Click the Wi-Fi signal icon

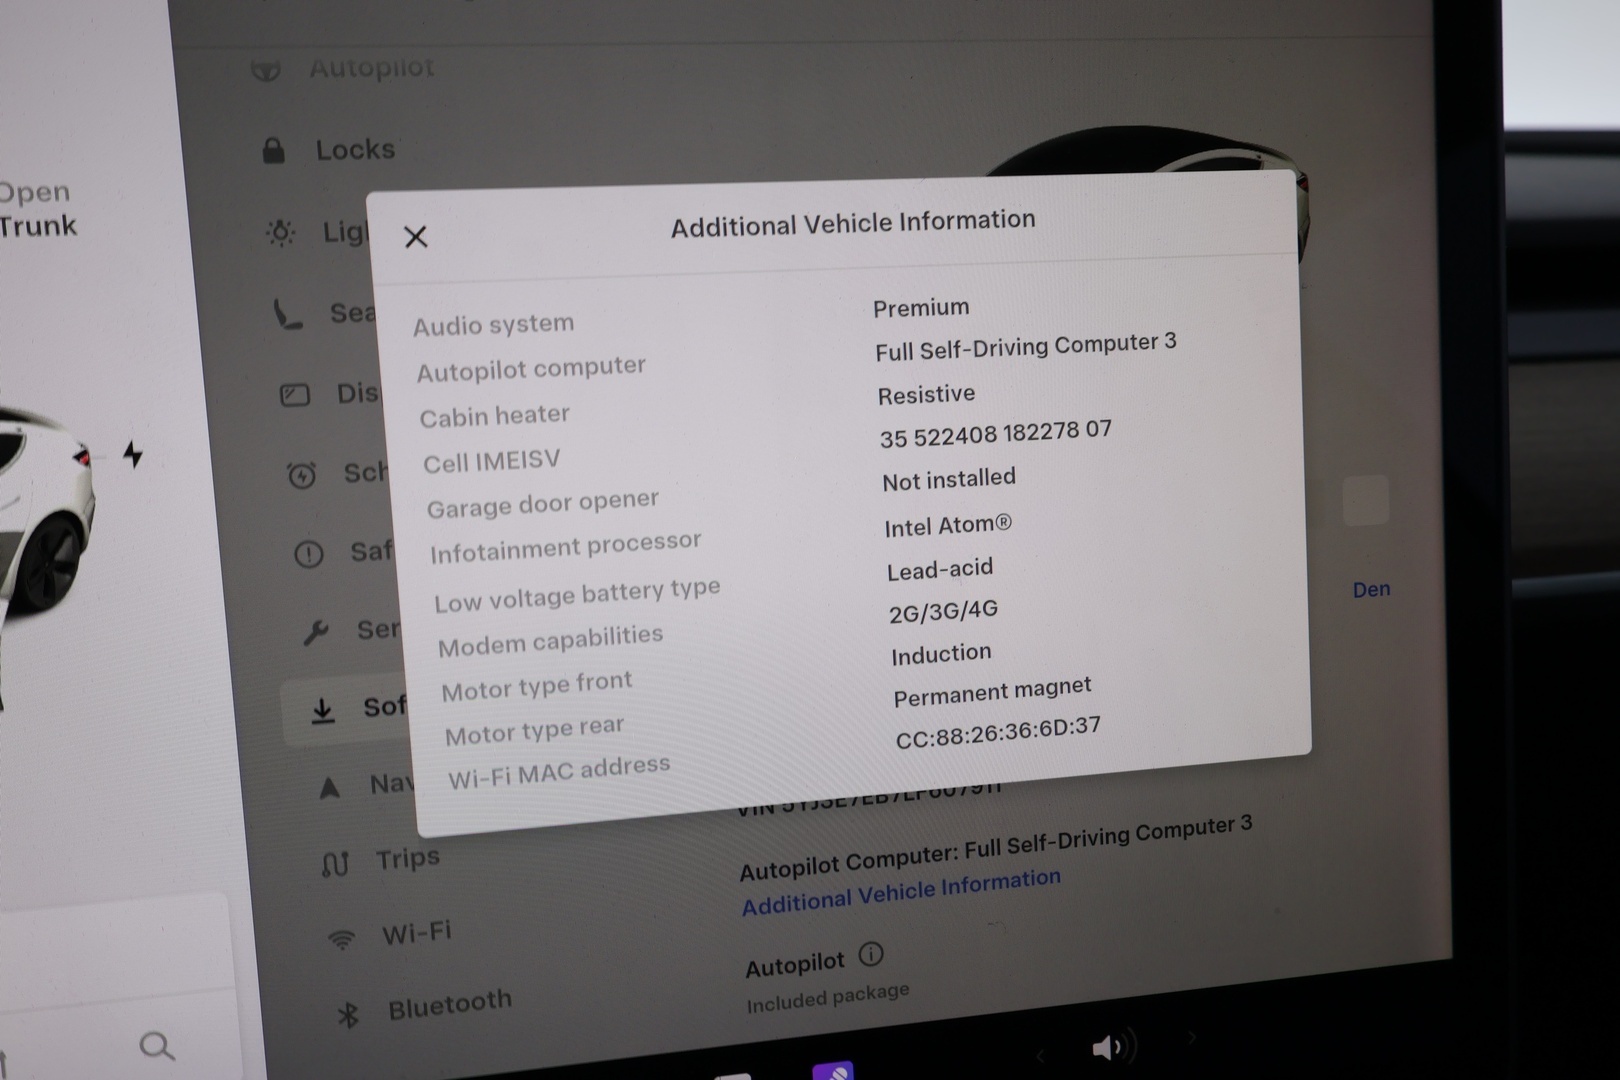tap(341, 940)
